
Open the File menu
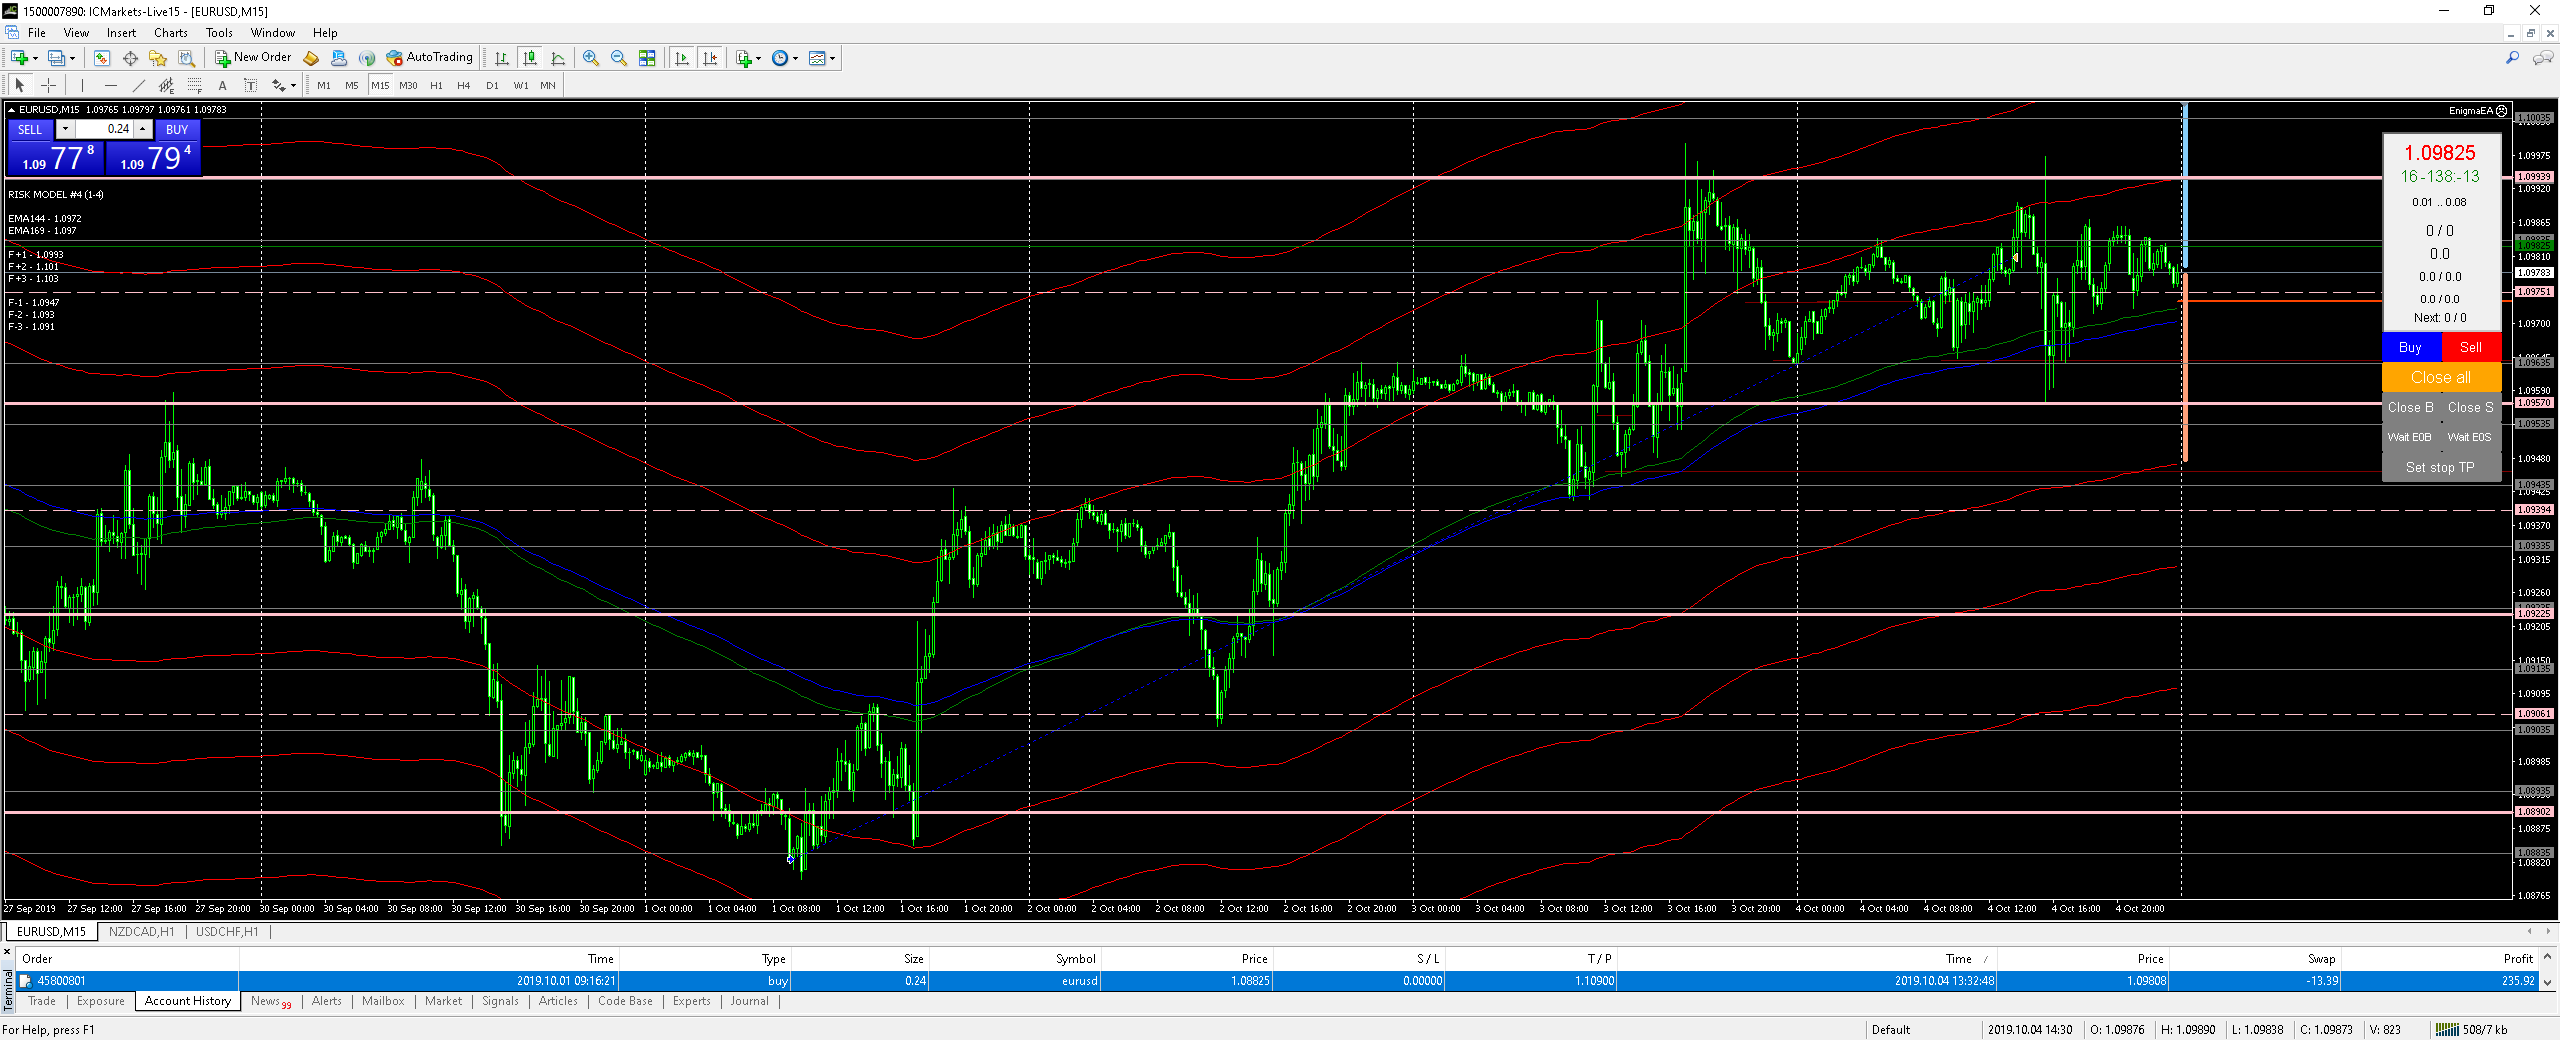click(x=37, y=33)
